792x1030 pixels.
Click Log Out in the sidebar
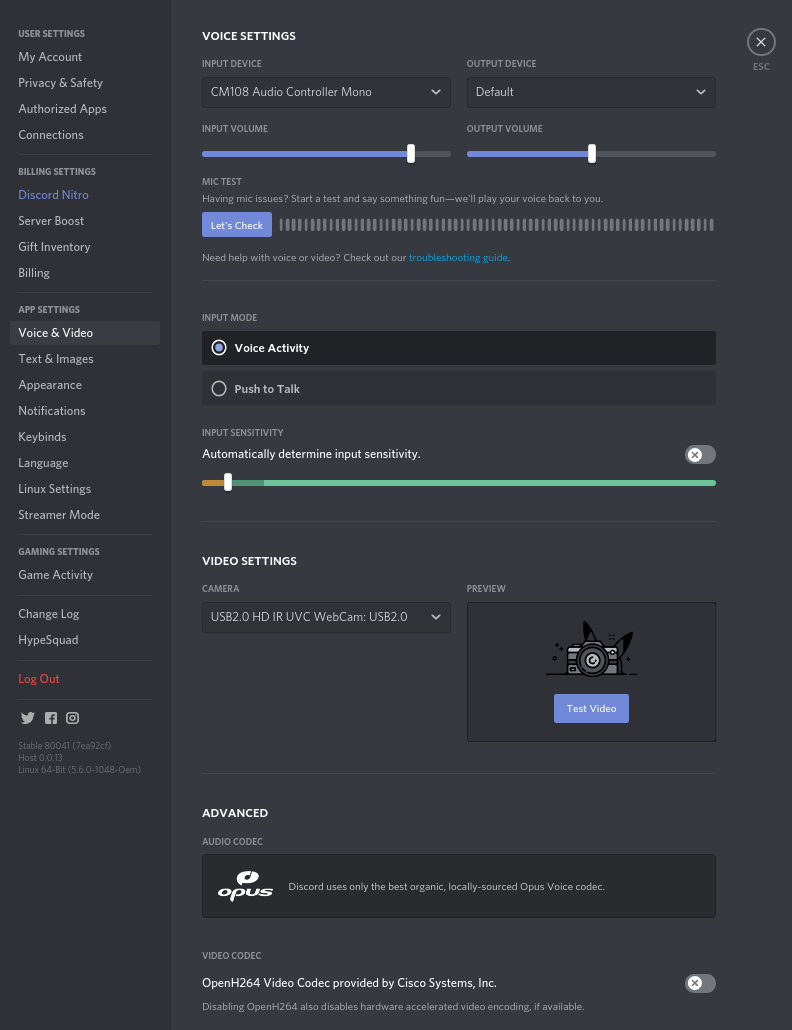(x=39, y=679)
